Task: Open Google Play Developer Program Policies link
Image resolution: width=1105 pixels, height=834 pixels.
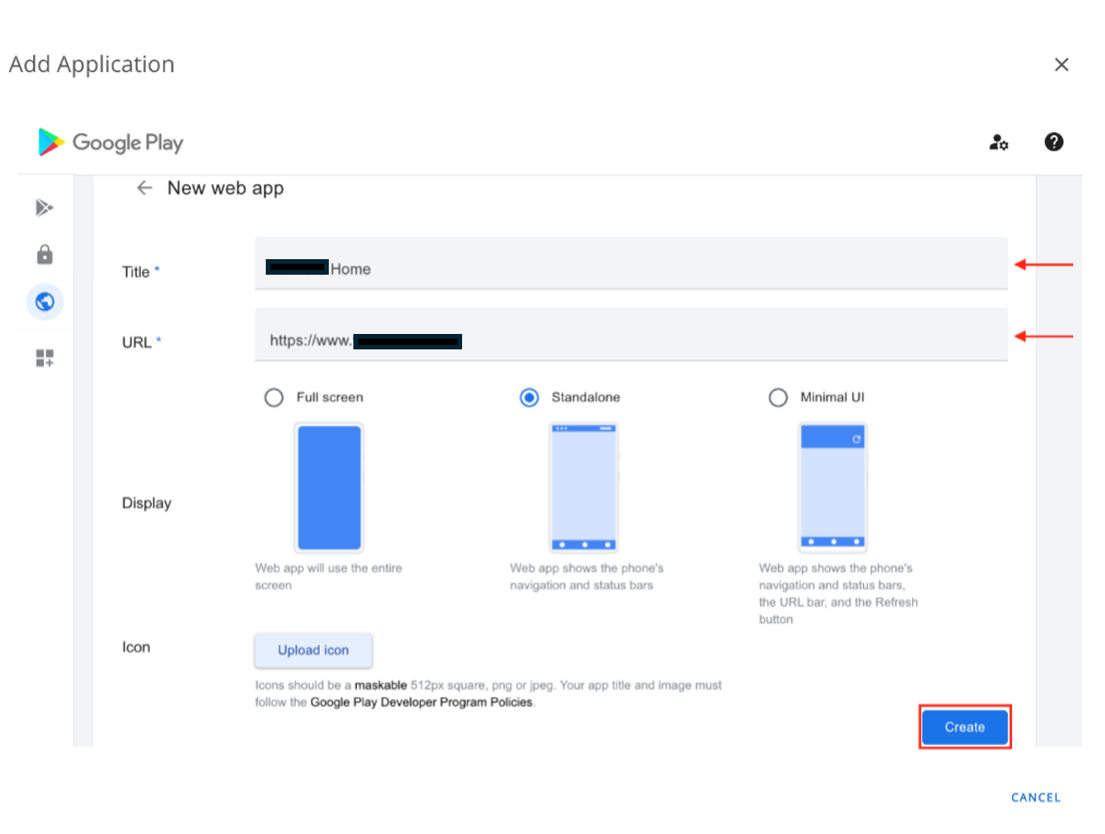Action: point(421,703)
